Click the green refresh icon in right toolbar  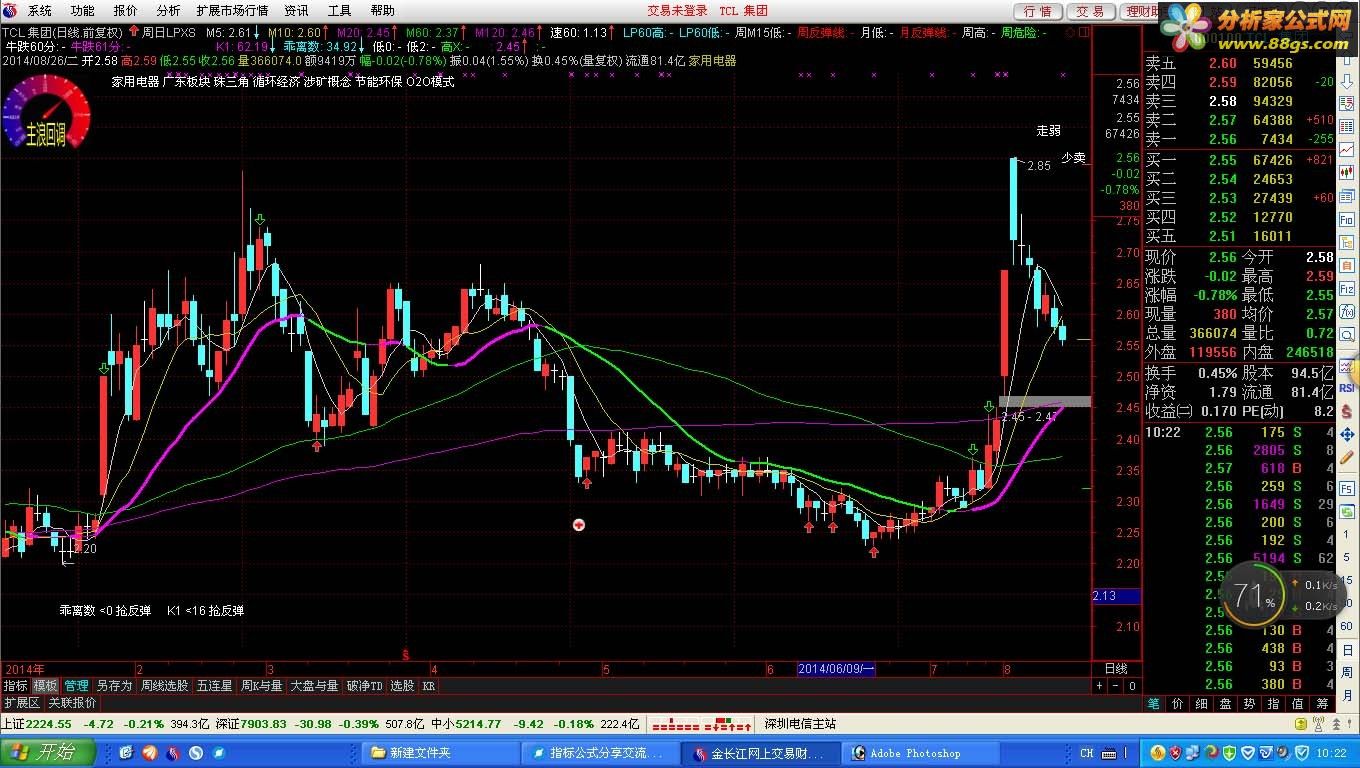point(1347,512)
